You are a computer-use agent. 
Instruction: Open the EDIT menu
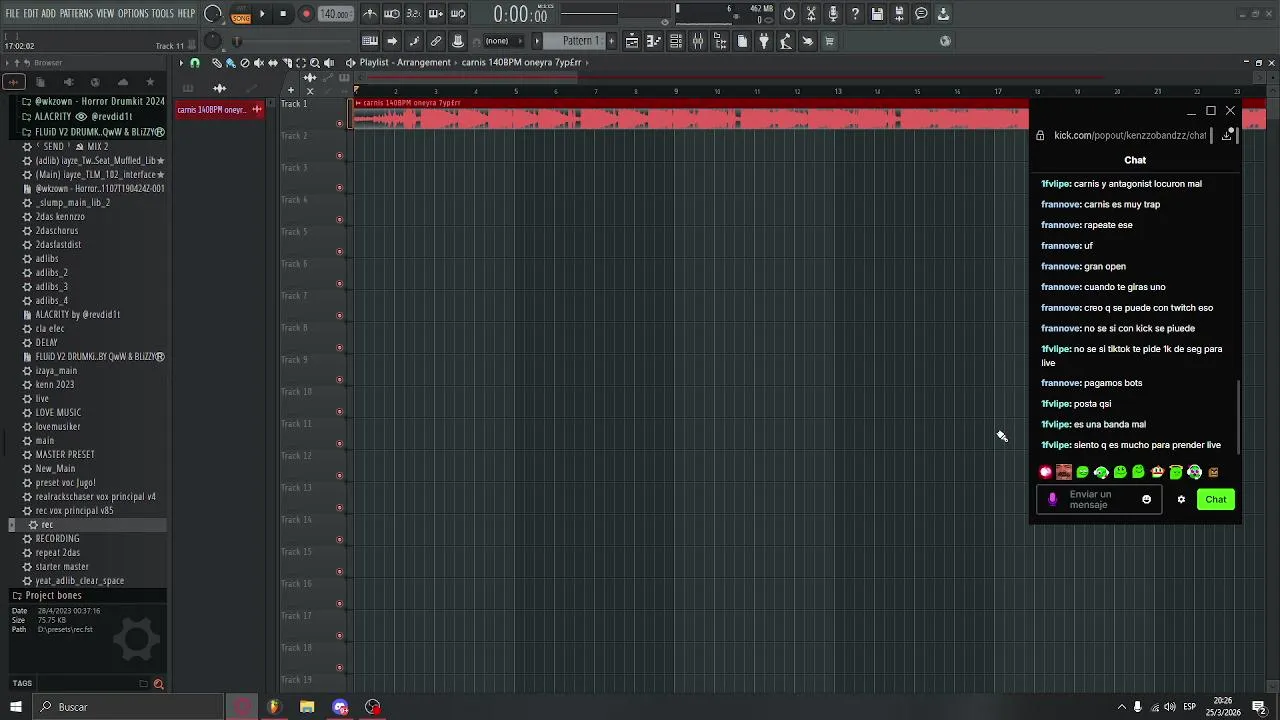pyautogui.click(x=31, y=13)
